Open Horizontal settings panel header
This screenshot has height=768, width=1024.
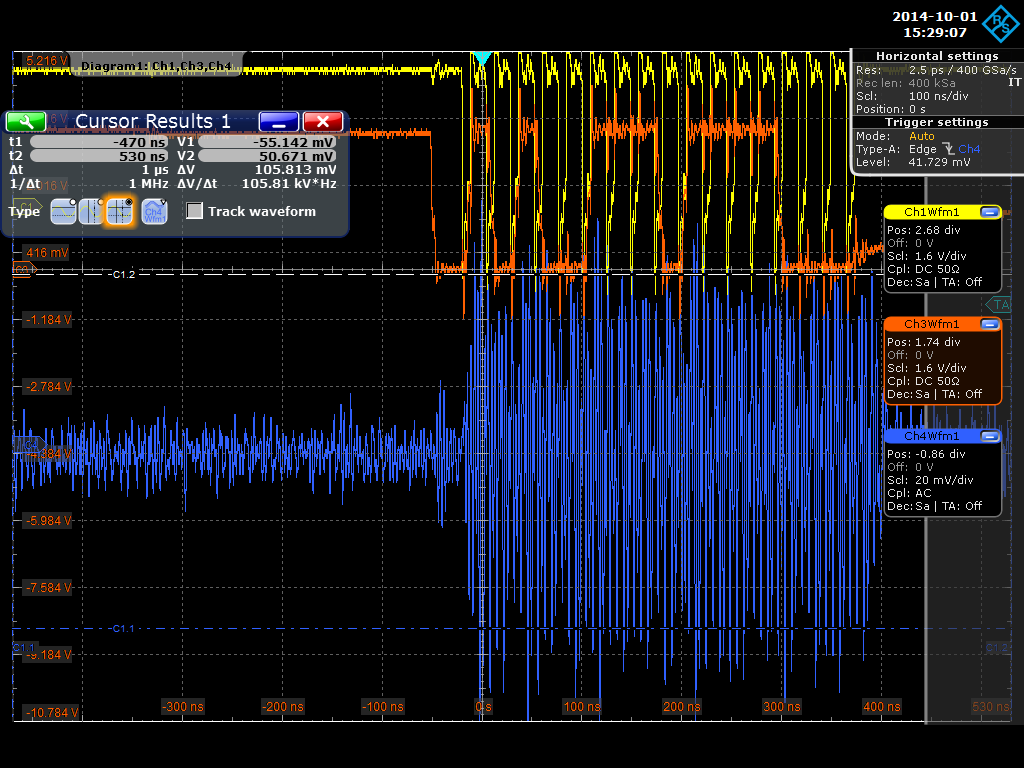point(936,56)
